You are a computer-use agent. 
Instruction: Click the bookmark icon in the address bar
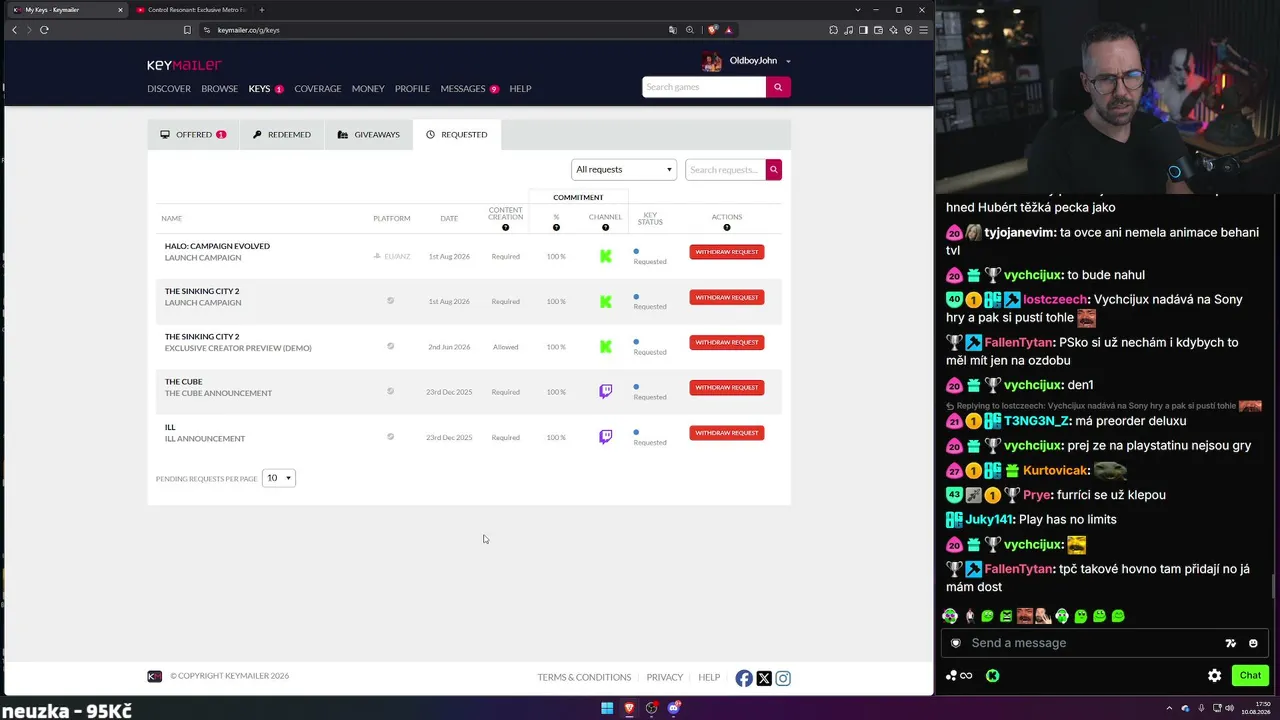click(187, 30)
